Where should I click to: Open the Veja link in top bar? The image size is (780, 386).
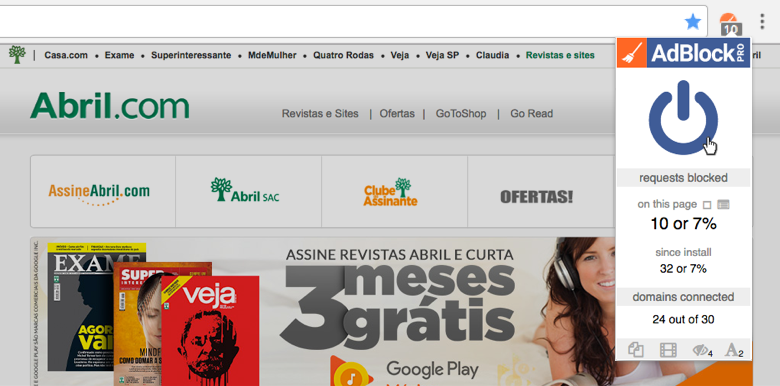(x=399, y=55)
